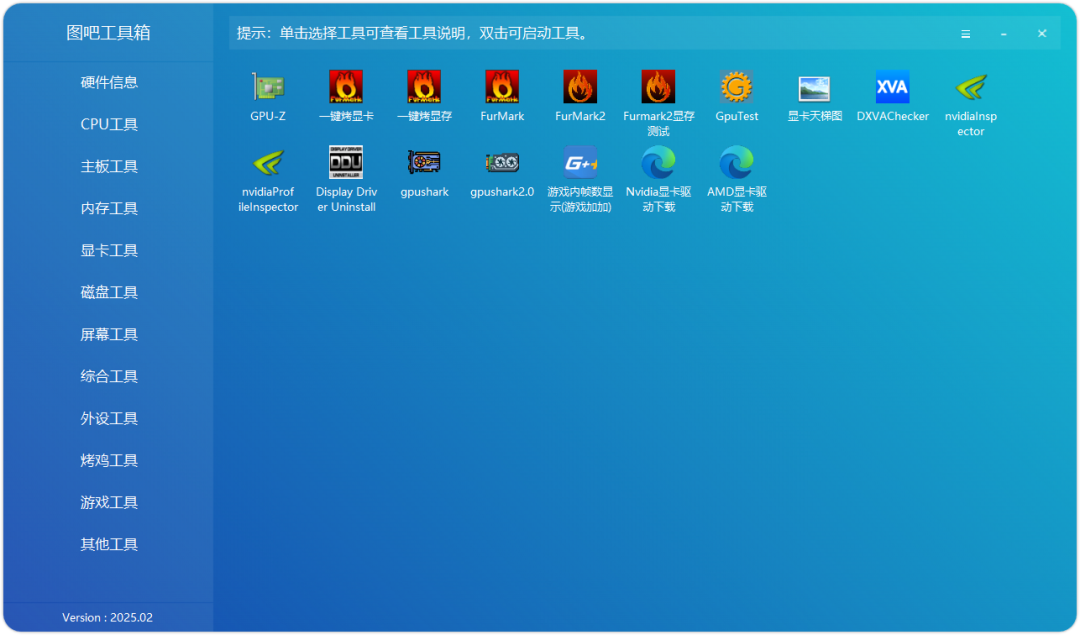Click the 图吧工具箱 title text
The height and width of the screenshot is (635, 1080).
click(108, 33)
